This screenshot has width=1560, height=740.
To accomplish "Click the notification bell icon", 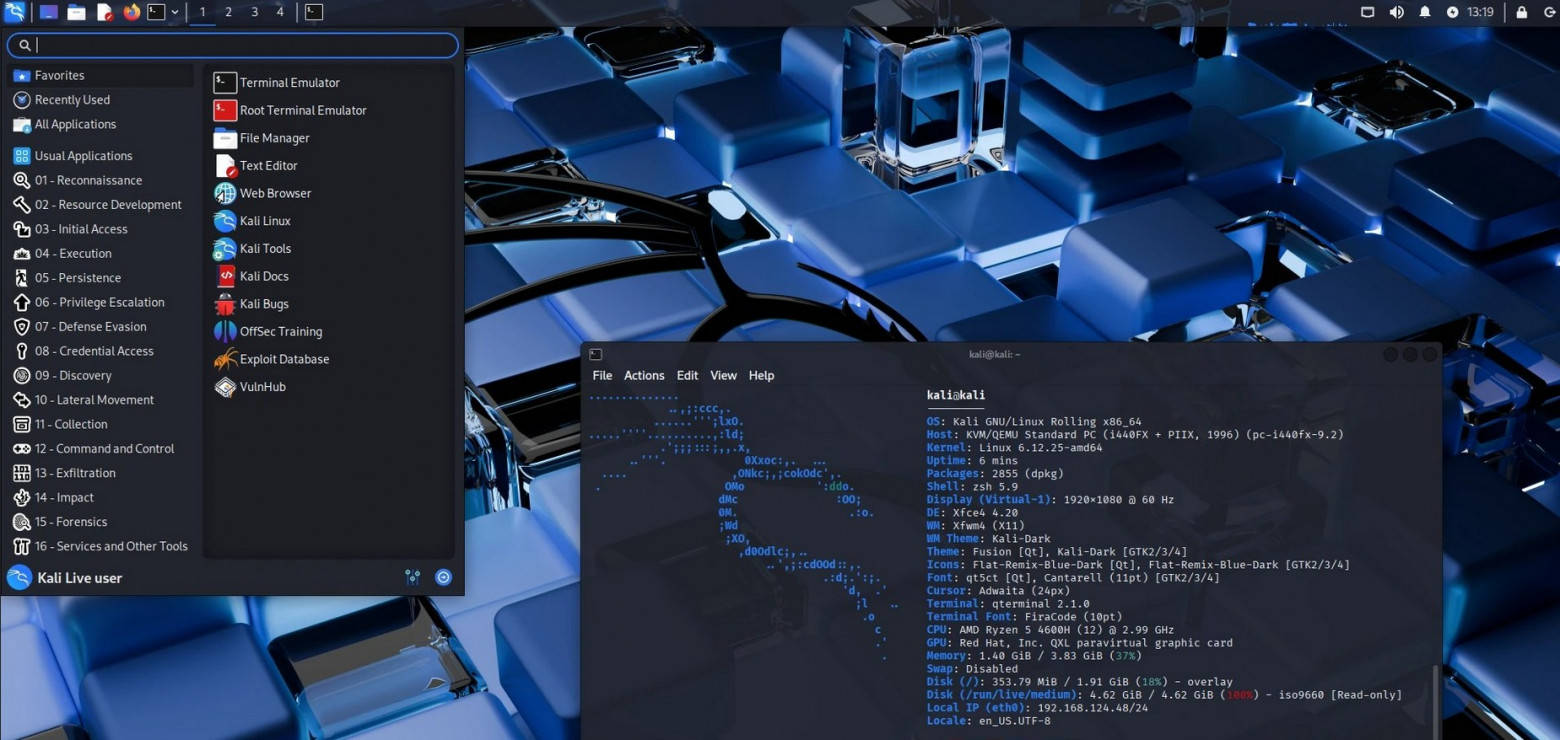I will pyautogui.click(x=1425, y=12).
